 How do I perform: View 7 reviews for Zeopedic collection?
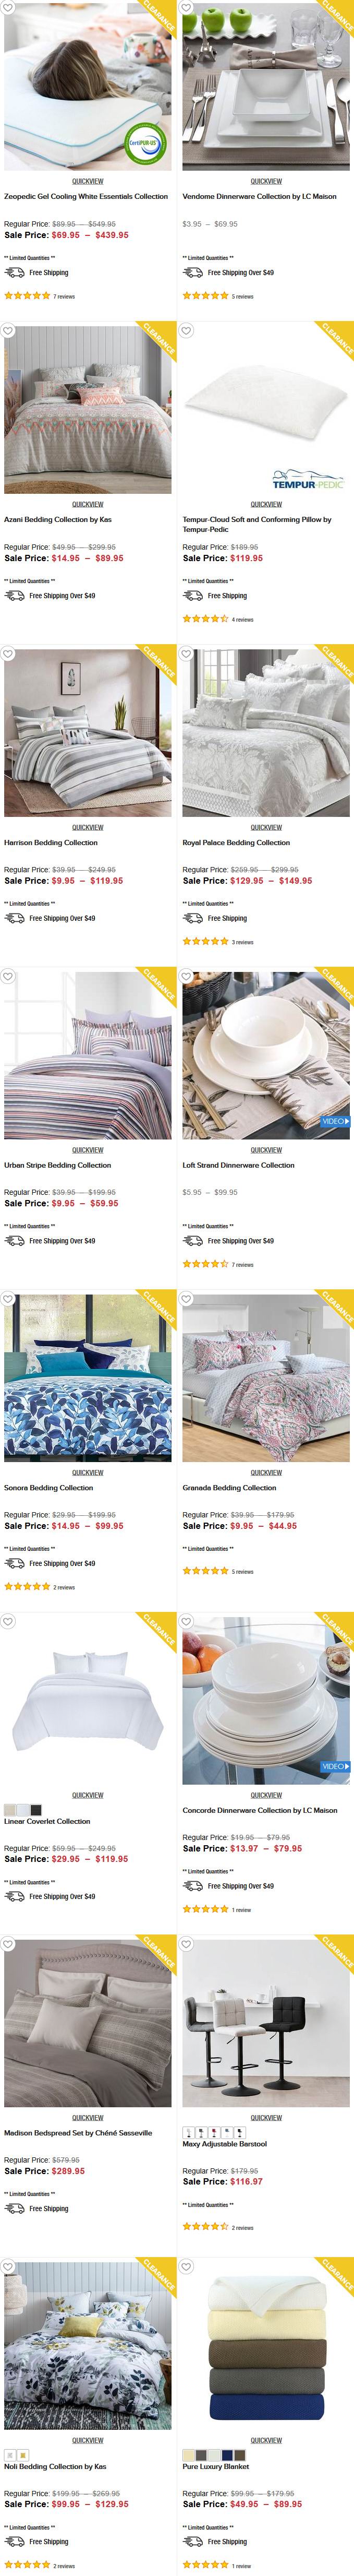(64, 297)
